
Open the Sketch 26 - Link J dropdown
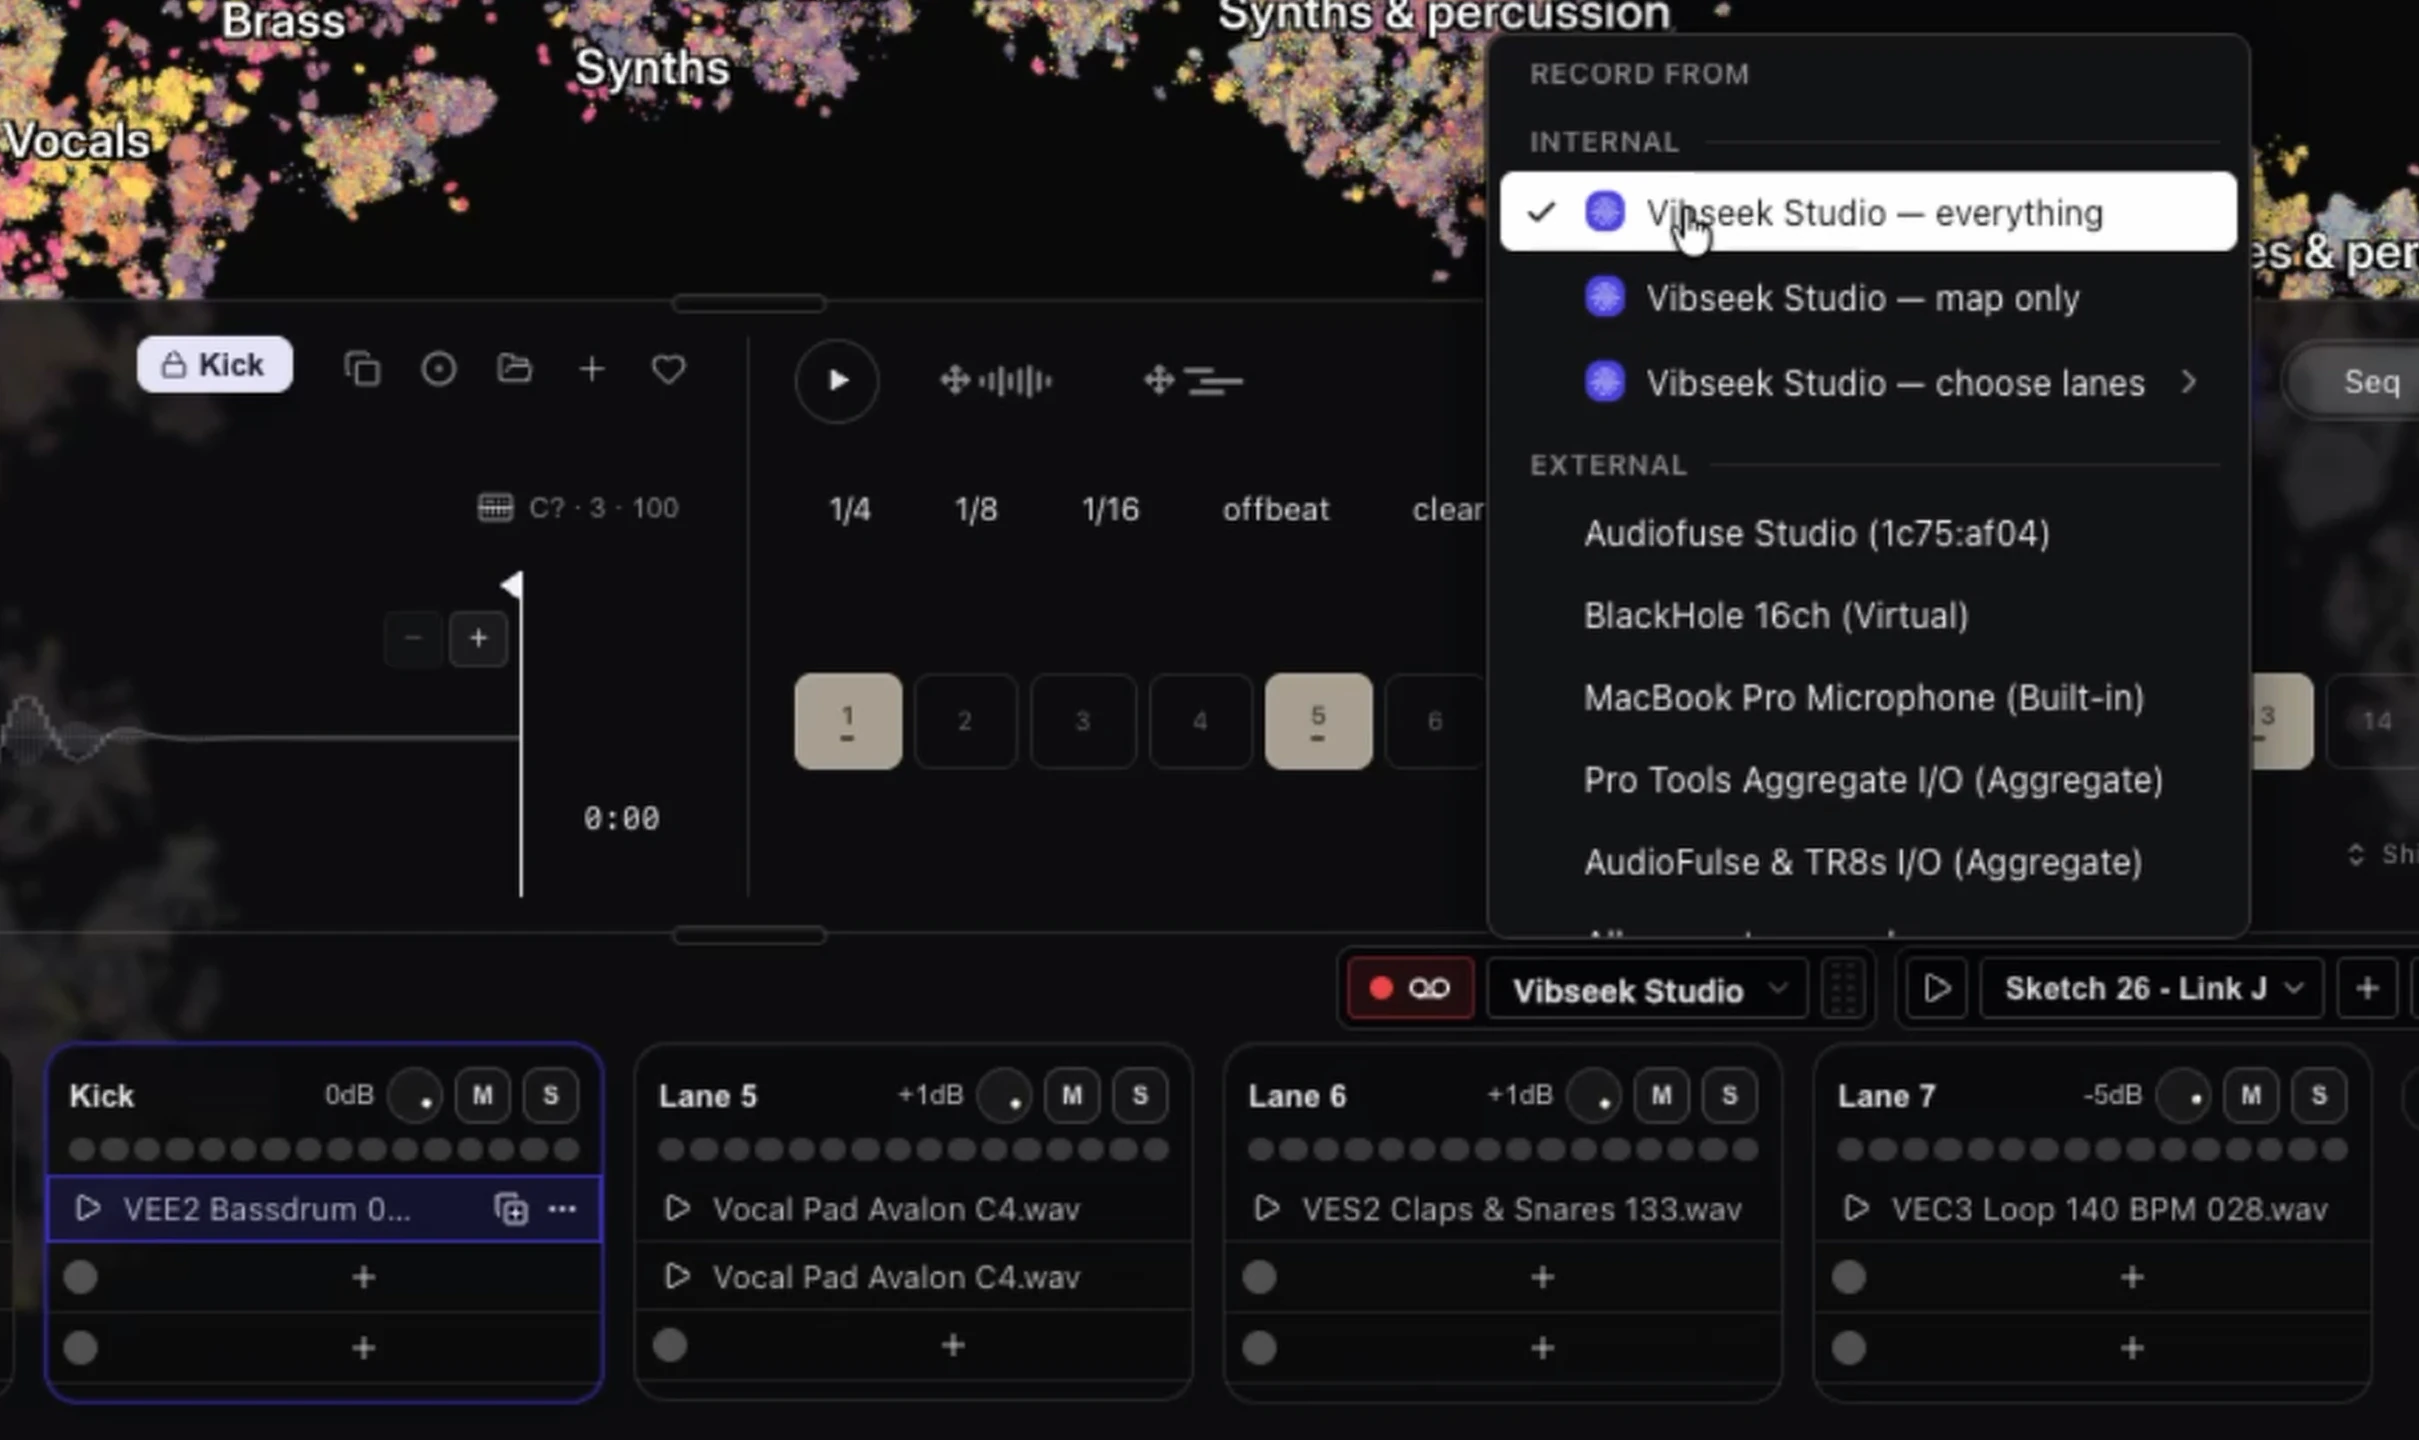point(2151,989)
